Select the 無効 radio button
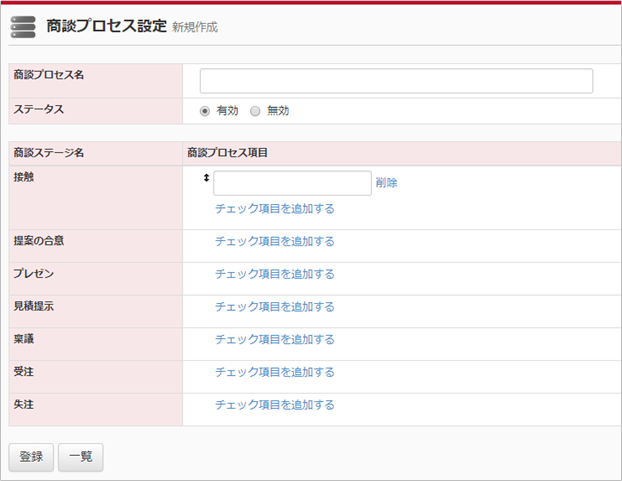The width and height of the screenshot is (622, 481). tap(255, 111)
